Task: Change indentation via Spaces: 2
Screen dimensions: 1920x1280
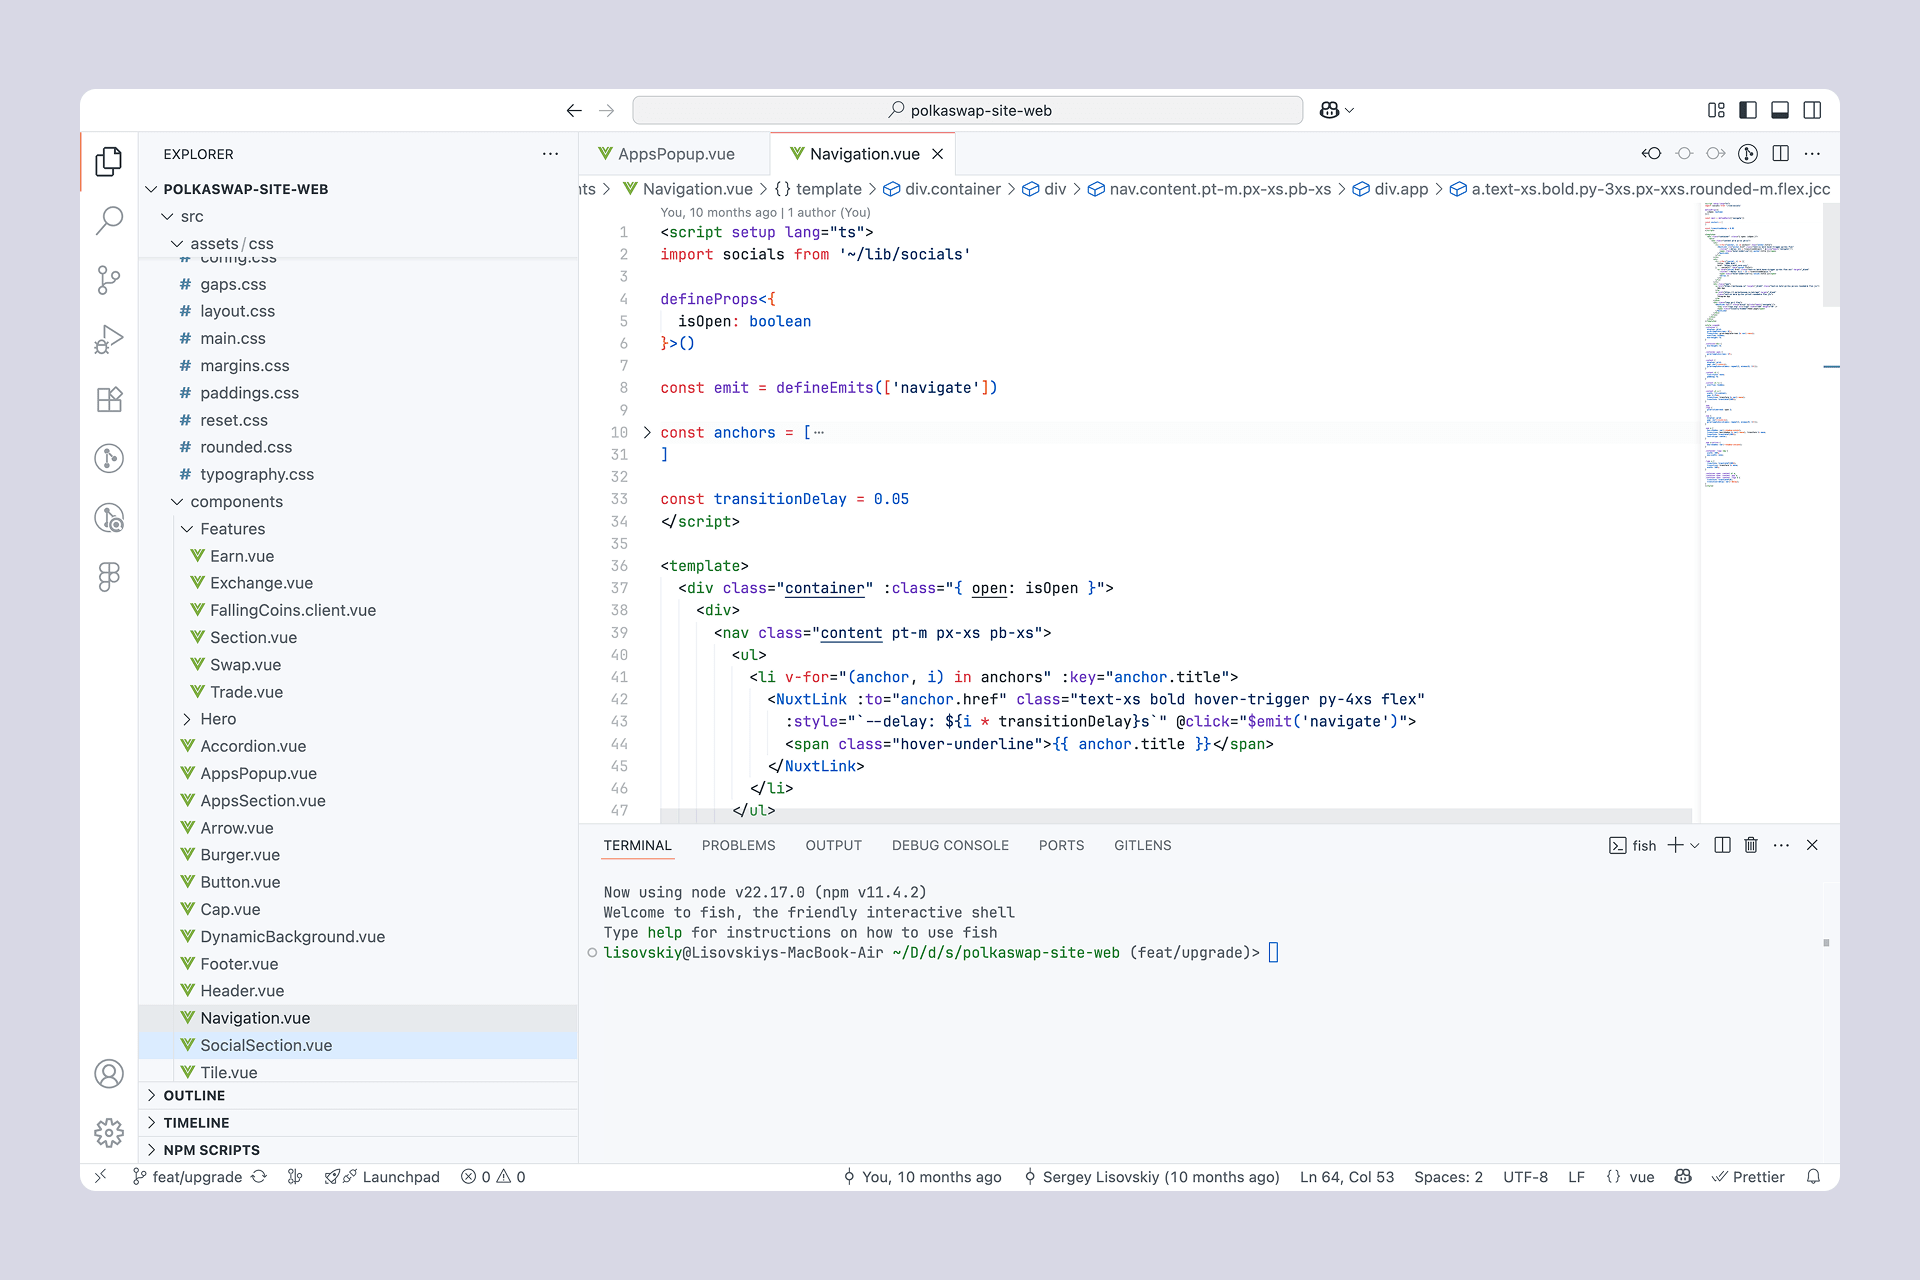Action: pos(1448,1177)
